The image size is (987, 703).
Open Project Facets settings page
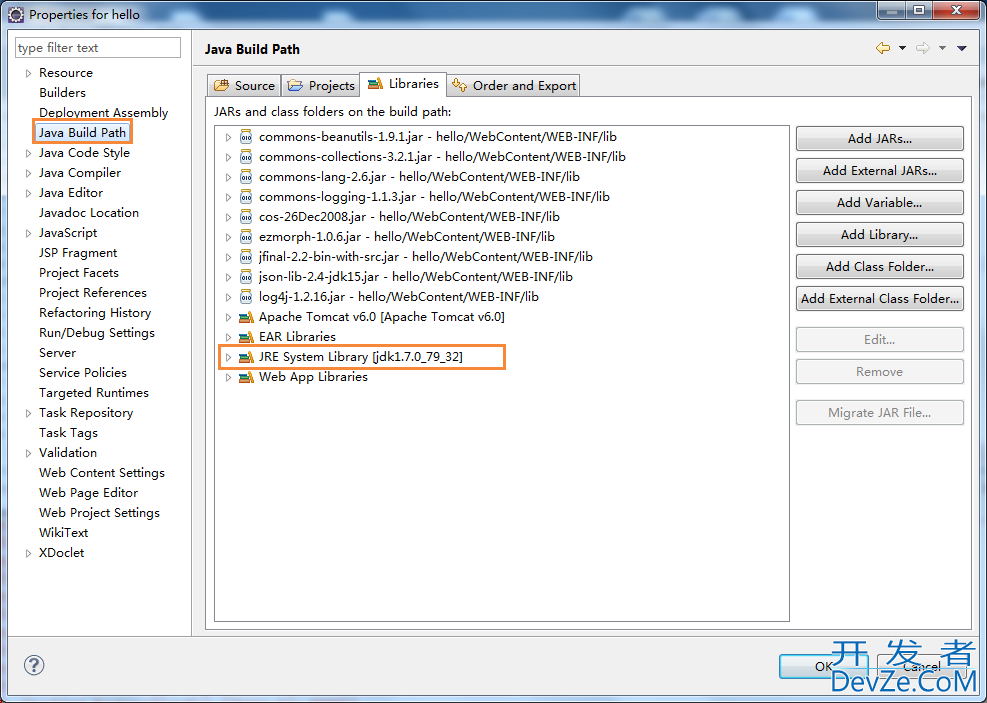(79, 273)
